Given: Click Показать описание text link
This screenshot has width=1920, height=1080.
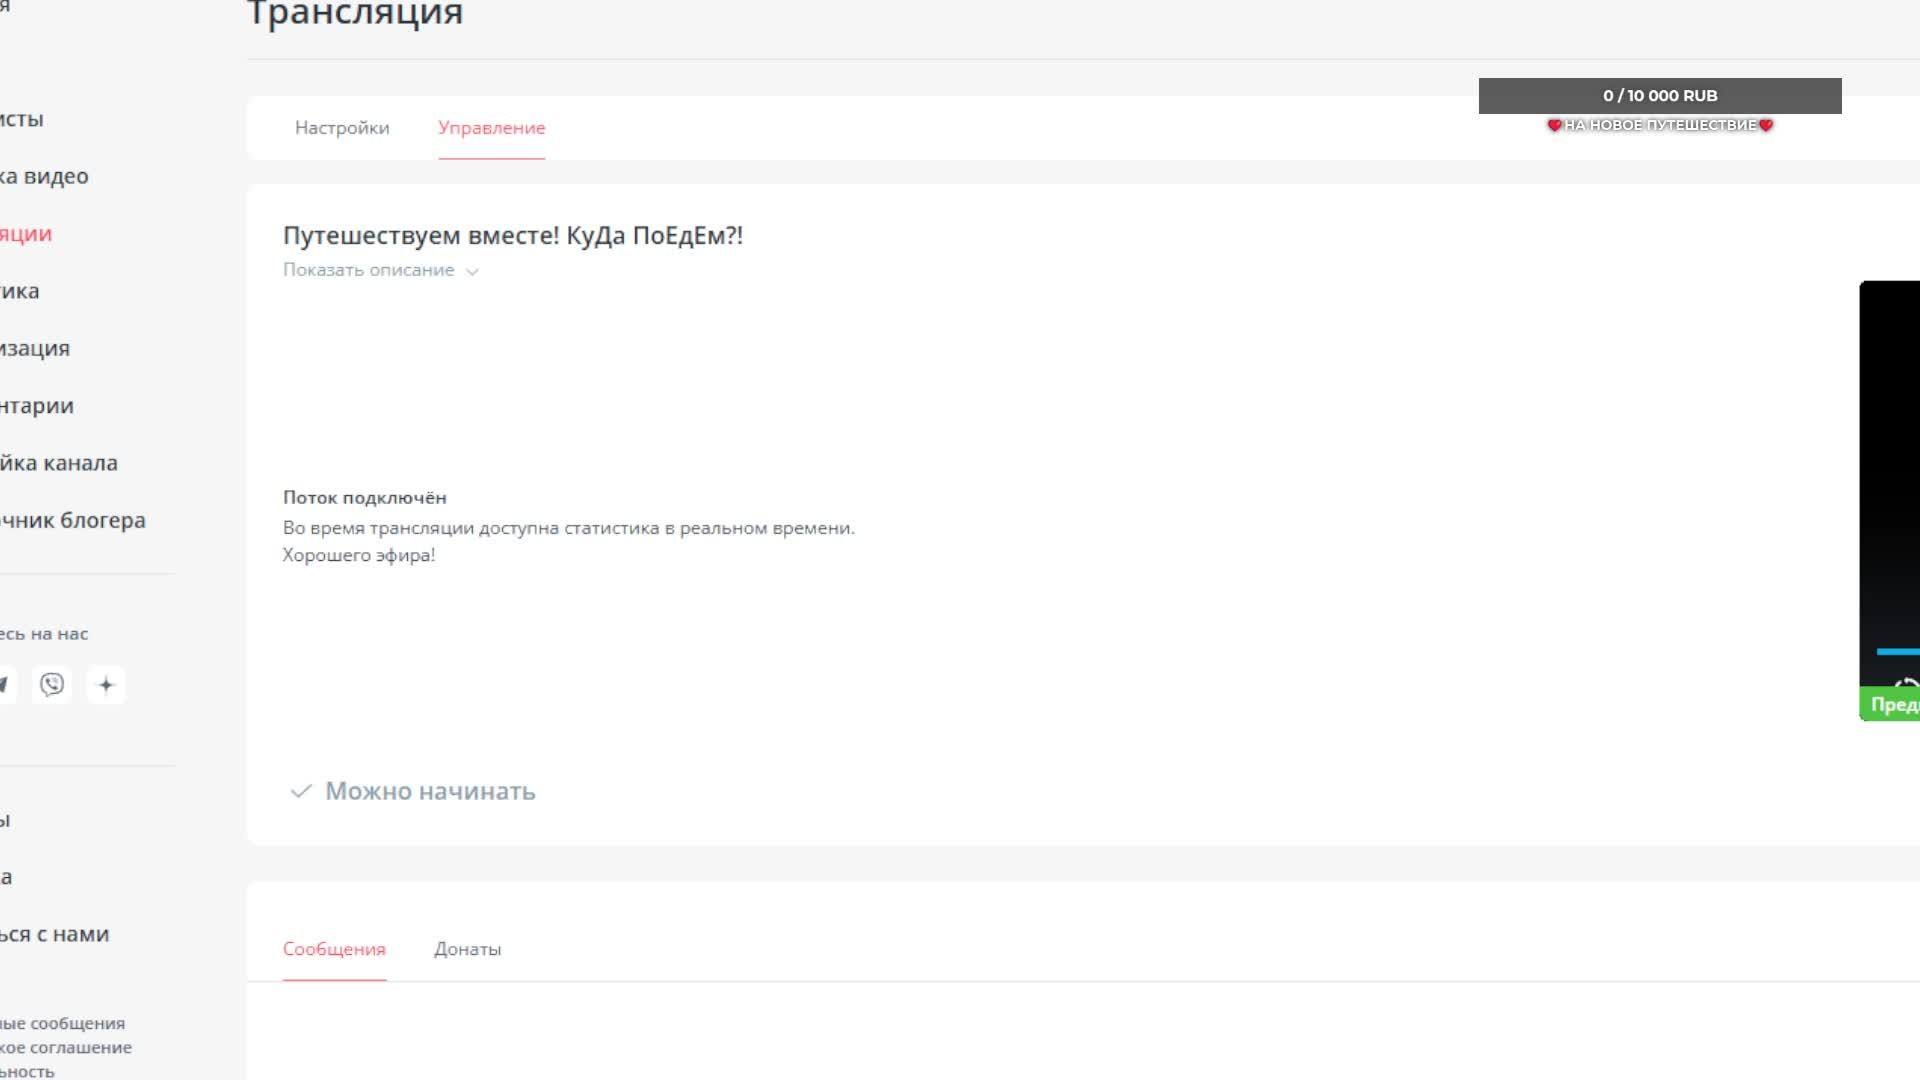Looking at the screenshot, I should (x=368, y=270).
